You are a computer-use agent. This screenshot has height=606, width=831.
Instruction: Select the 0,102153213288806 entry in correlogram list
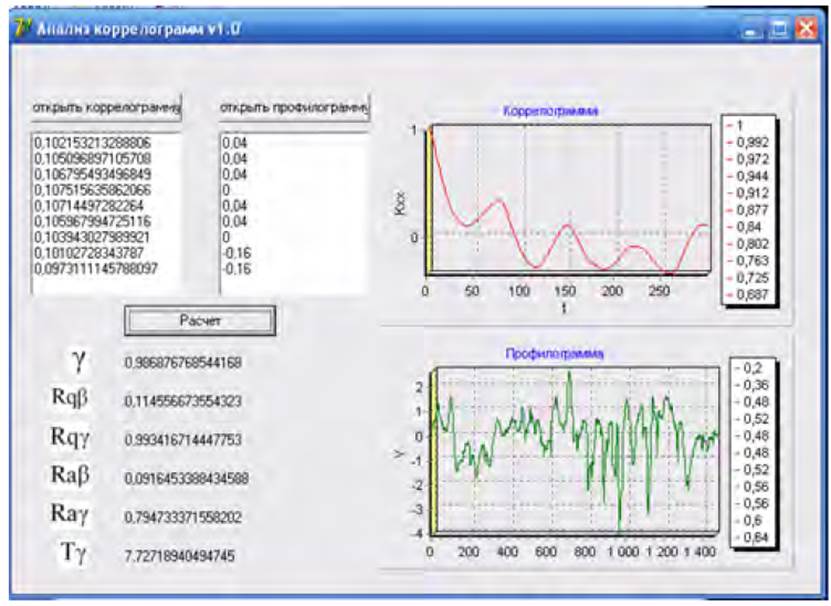[x=92, y=144]
